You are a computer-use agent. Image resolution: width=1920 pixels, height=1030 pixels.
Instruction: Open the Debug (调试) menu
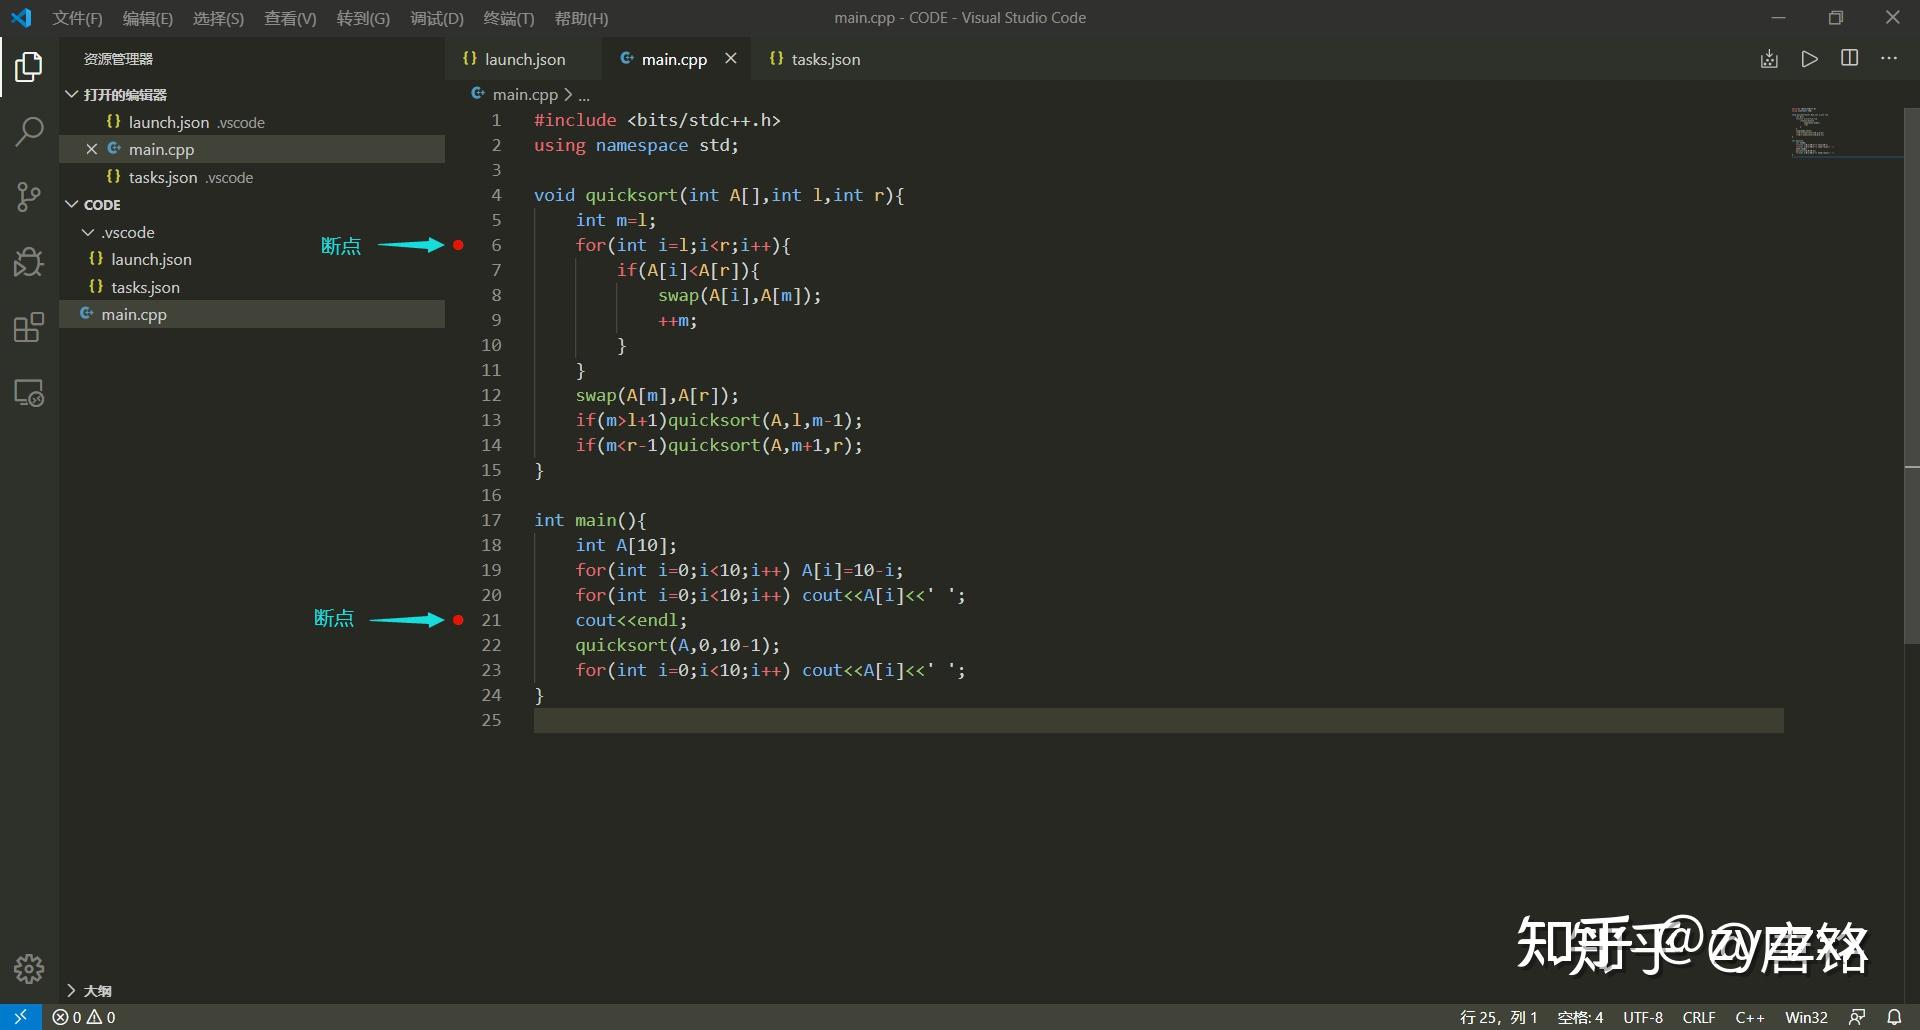437,18
